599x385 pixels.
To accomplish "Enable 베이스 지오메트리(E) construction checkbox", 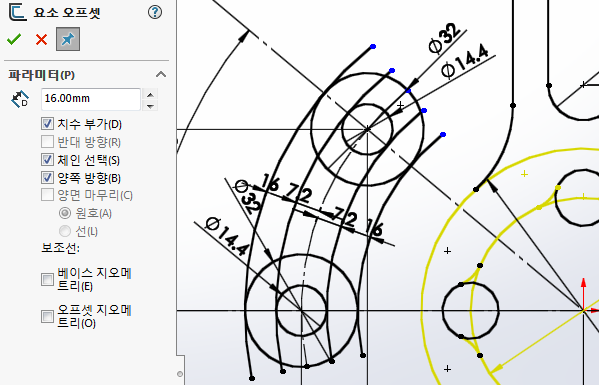I will 47,279.
